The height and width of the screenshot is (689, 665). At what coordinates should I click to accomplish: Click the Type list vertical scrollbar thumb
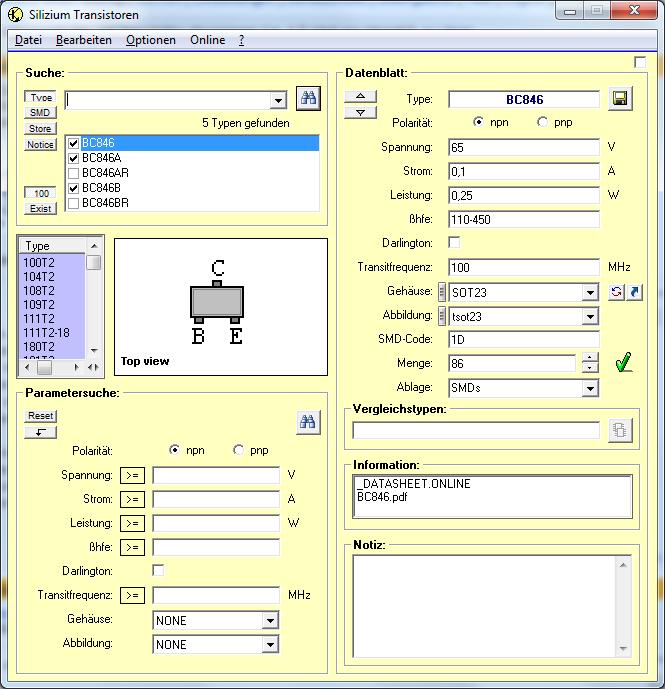[94, 262]
